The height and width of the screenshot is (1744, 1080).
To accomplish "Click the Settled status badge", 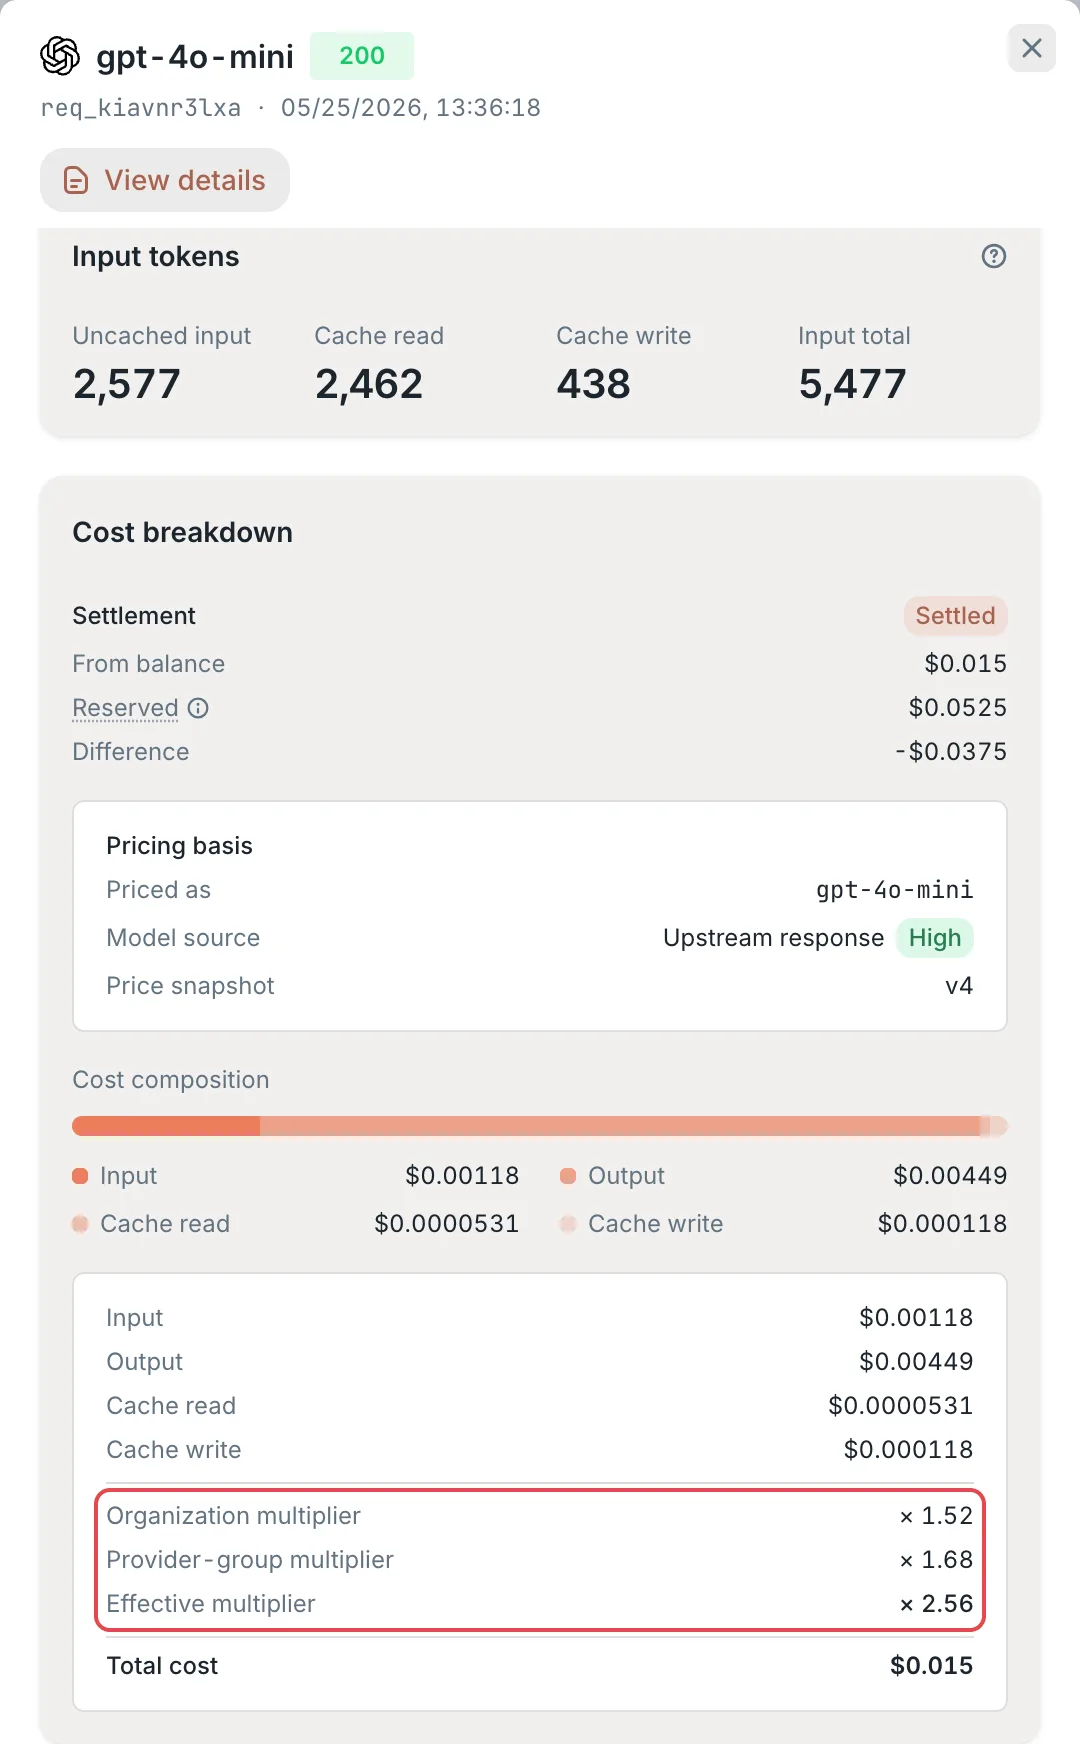I will click(955, 616).
